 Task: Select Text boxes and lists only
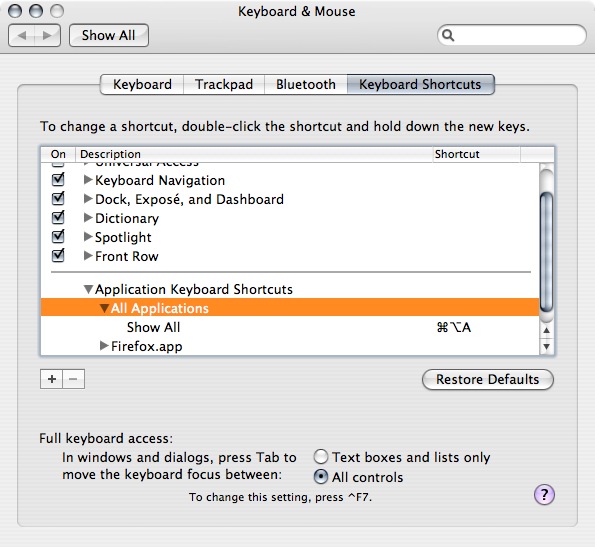(321, 457)
